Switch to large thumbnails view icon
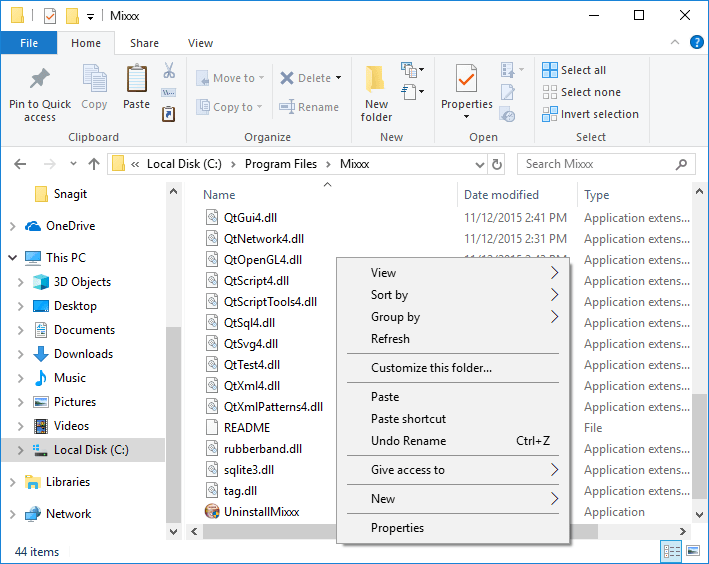 [x=692, y=550]
